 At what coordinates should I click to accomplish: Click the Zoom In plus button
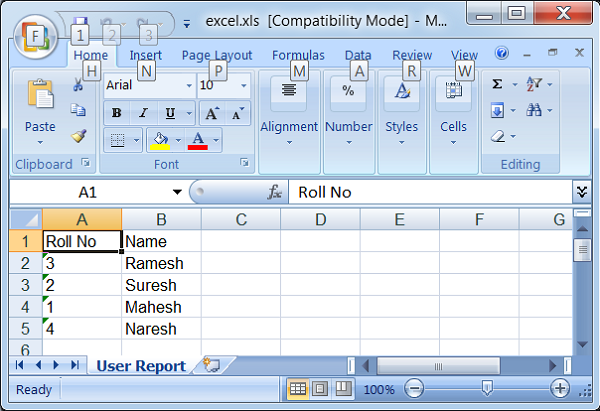(559, 389)
